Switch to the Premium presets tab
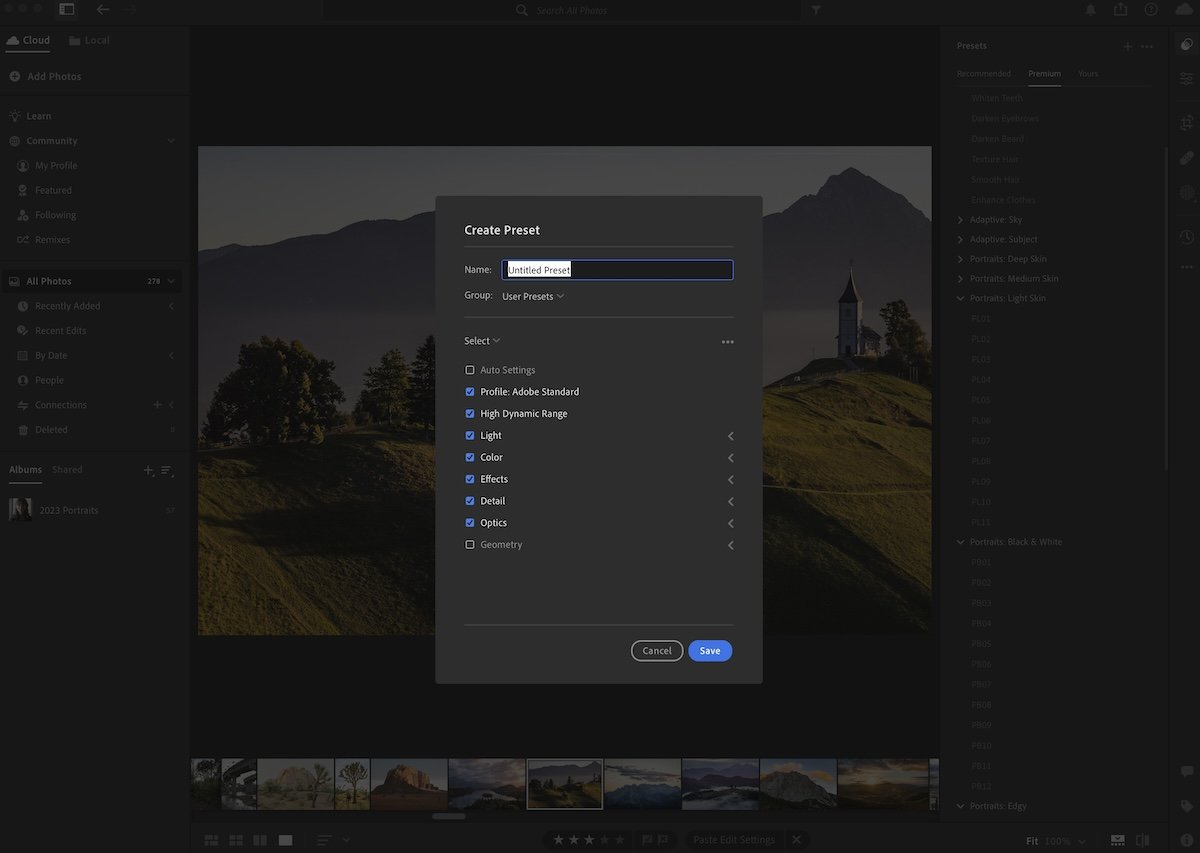1200x853 pixels. 1044,73
